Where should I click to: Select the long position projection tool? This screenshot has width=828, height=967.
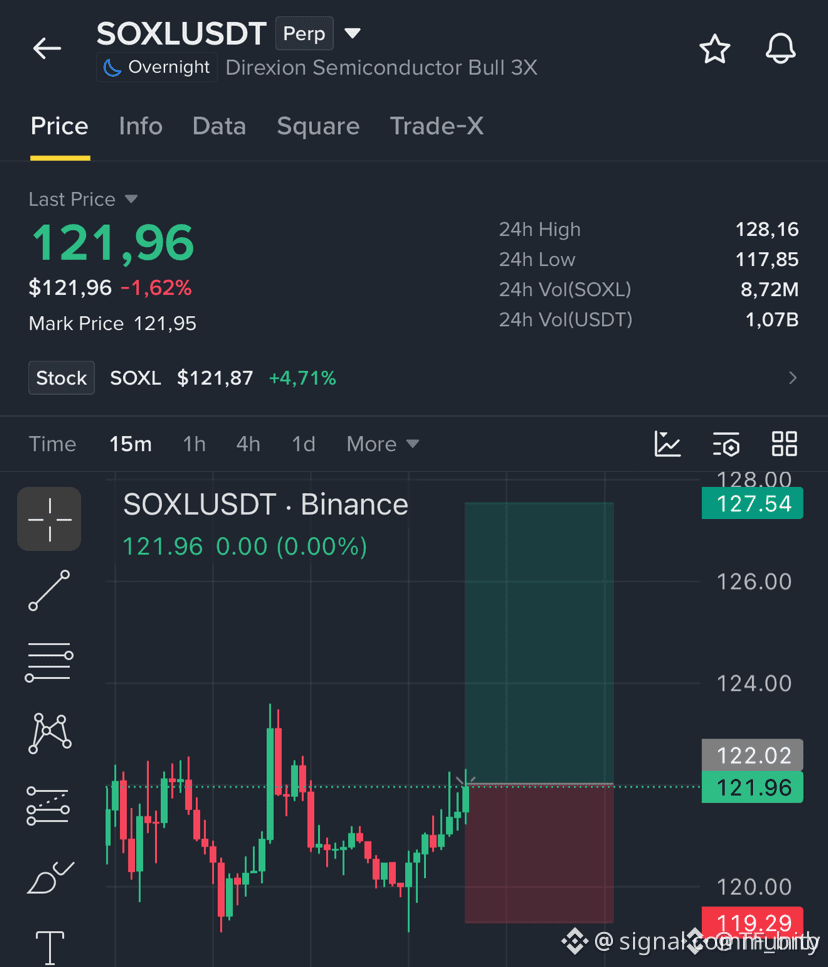(48, 806)
